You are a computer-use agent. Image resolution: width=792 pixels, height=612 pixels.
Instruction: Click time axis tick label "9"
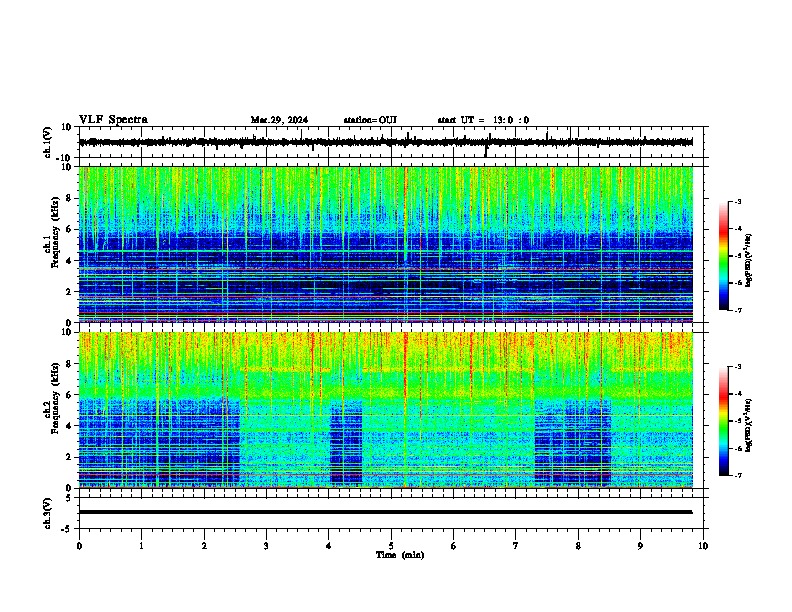click(640, 546)
